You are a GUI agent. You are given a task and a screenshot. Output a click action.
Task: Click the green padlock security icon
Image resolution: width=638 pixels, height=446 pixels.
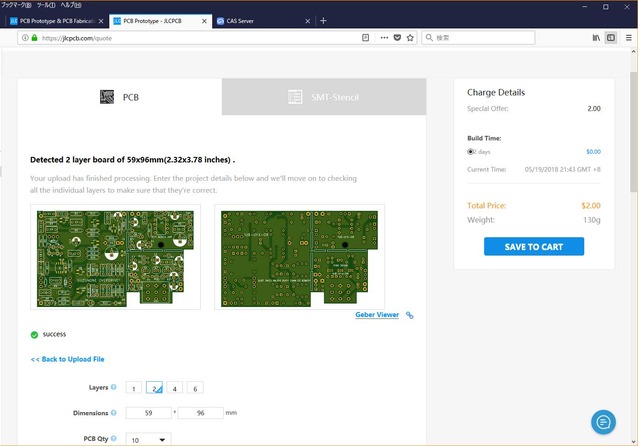[34, 38]
